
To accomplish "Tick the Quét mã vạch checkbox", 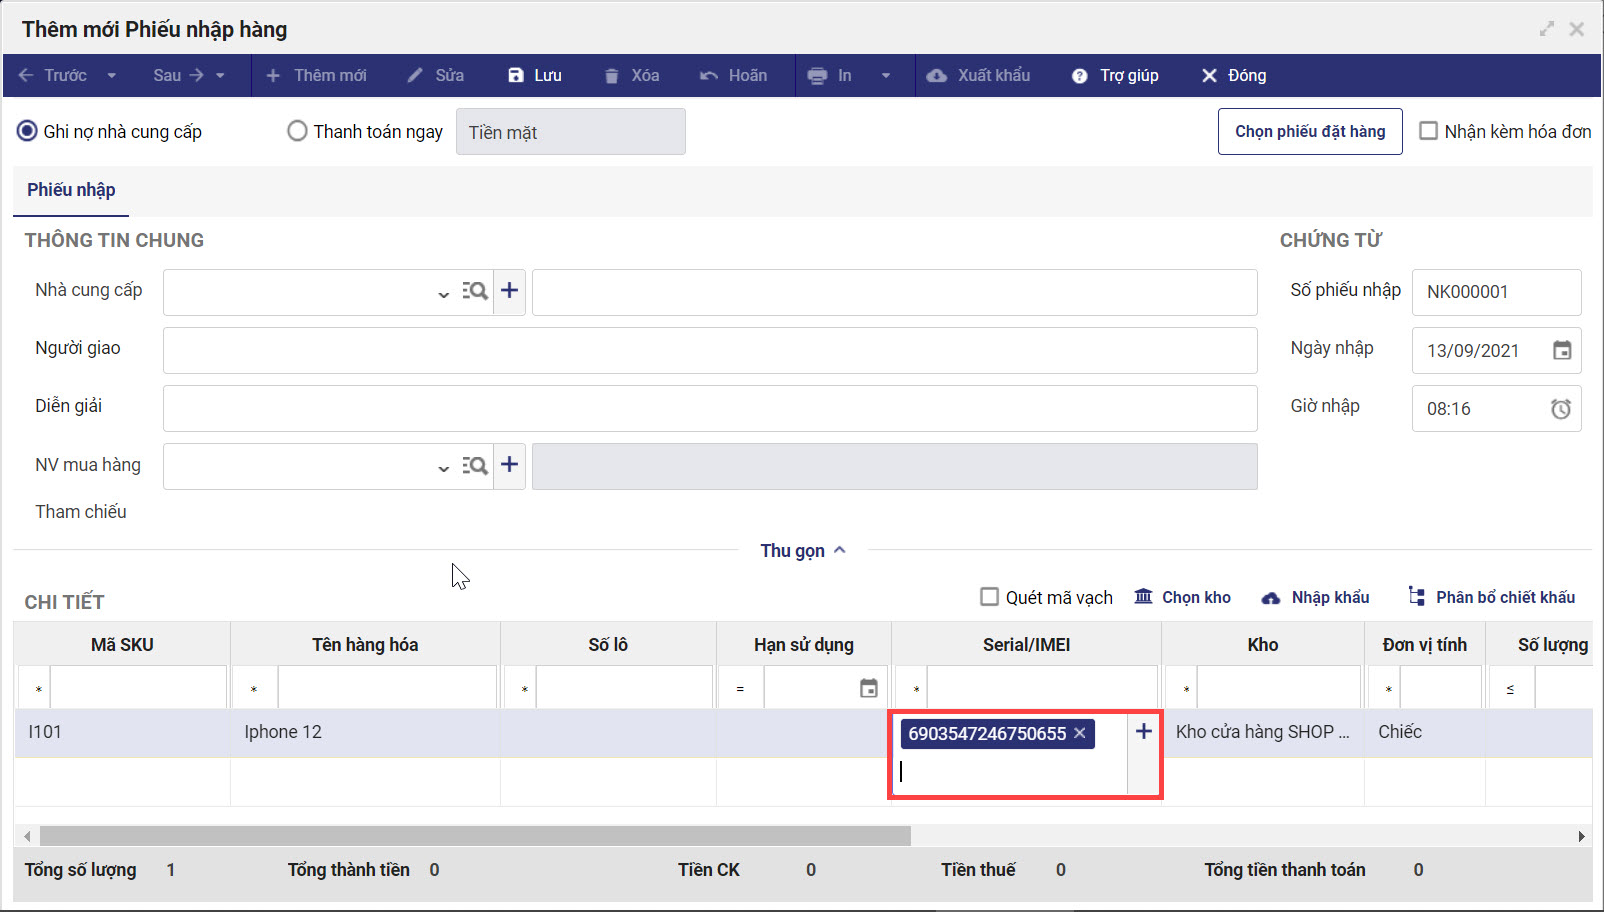I will [x=989, y=597].
